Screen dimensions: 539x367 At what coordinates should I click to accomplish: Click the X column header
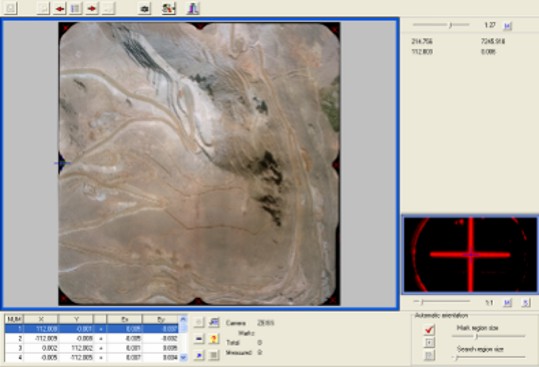pyautogui.click(x=41, y=319)
